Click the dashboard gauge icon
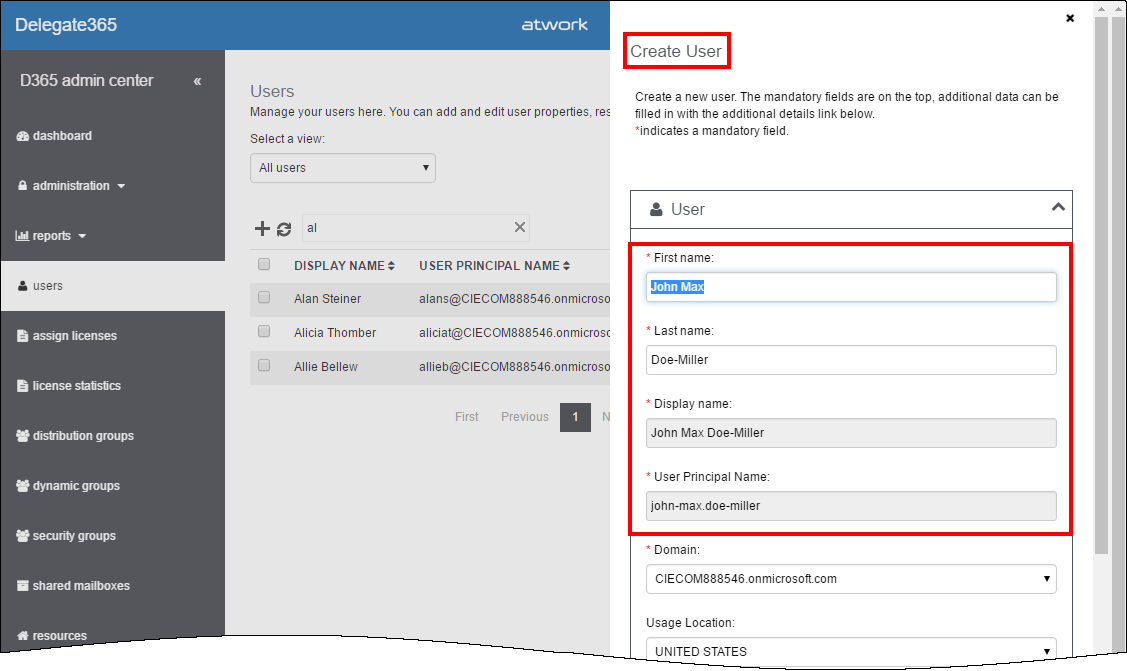 click(x=22, y=136)
